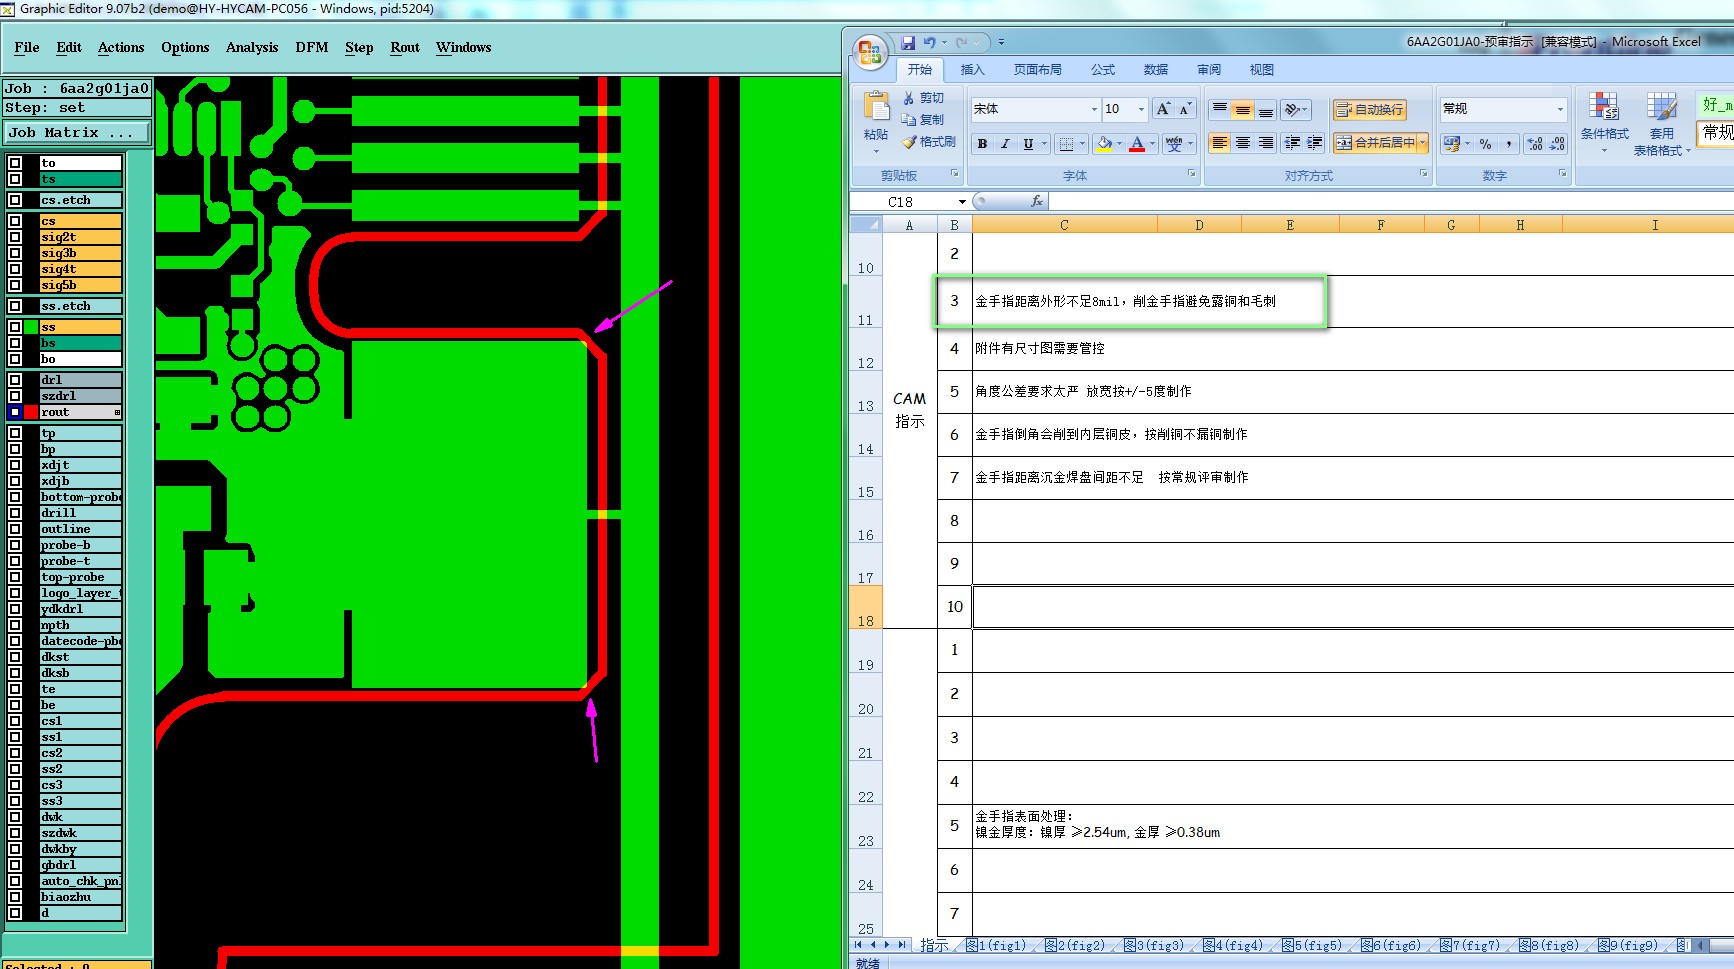The height and width of the screenshot is (969, 1734).
Task: Toggle visibility checkbox for layer ss
Action: (x=15, y=327)
